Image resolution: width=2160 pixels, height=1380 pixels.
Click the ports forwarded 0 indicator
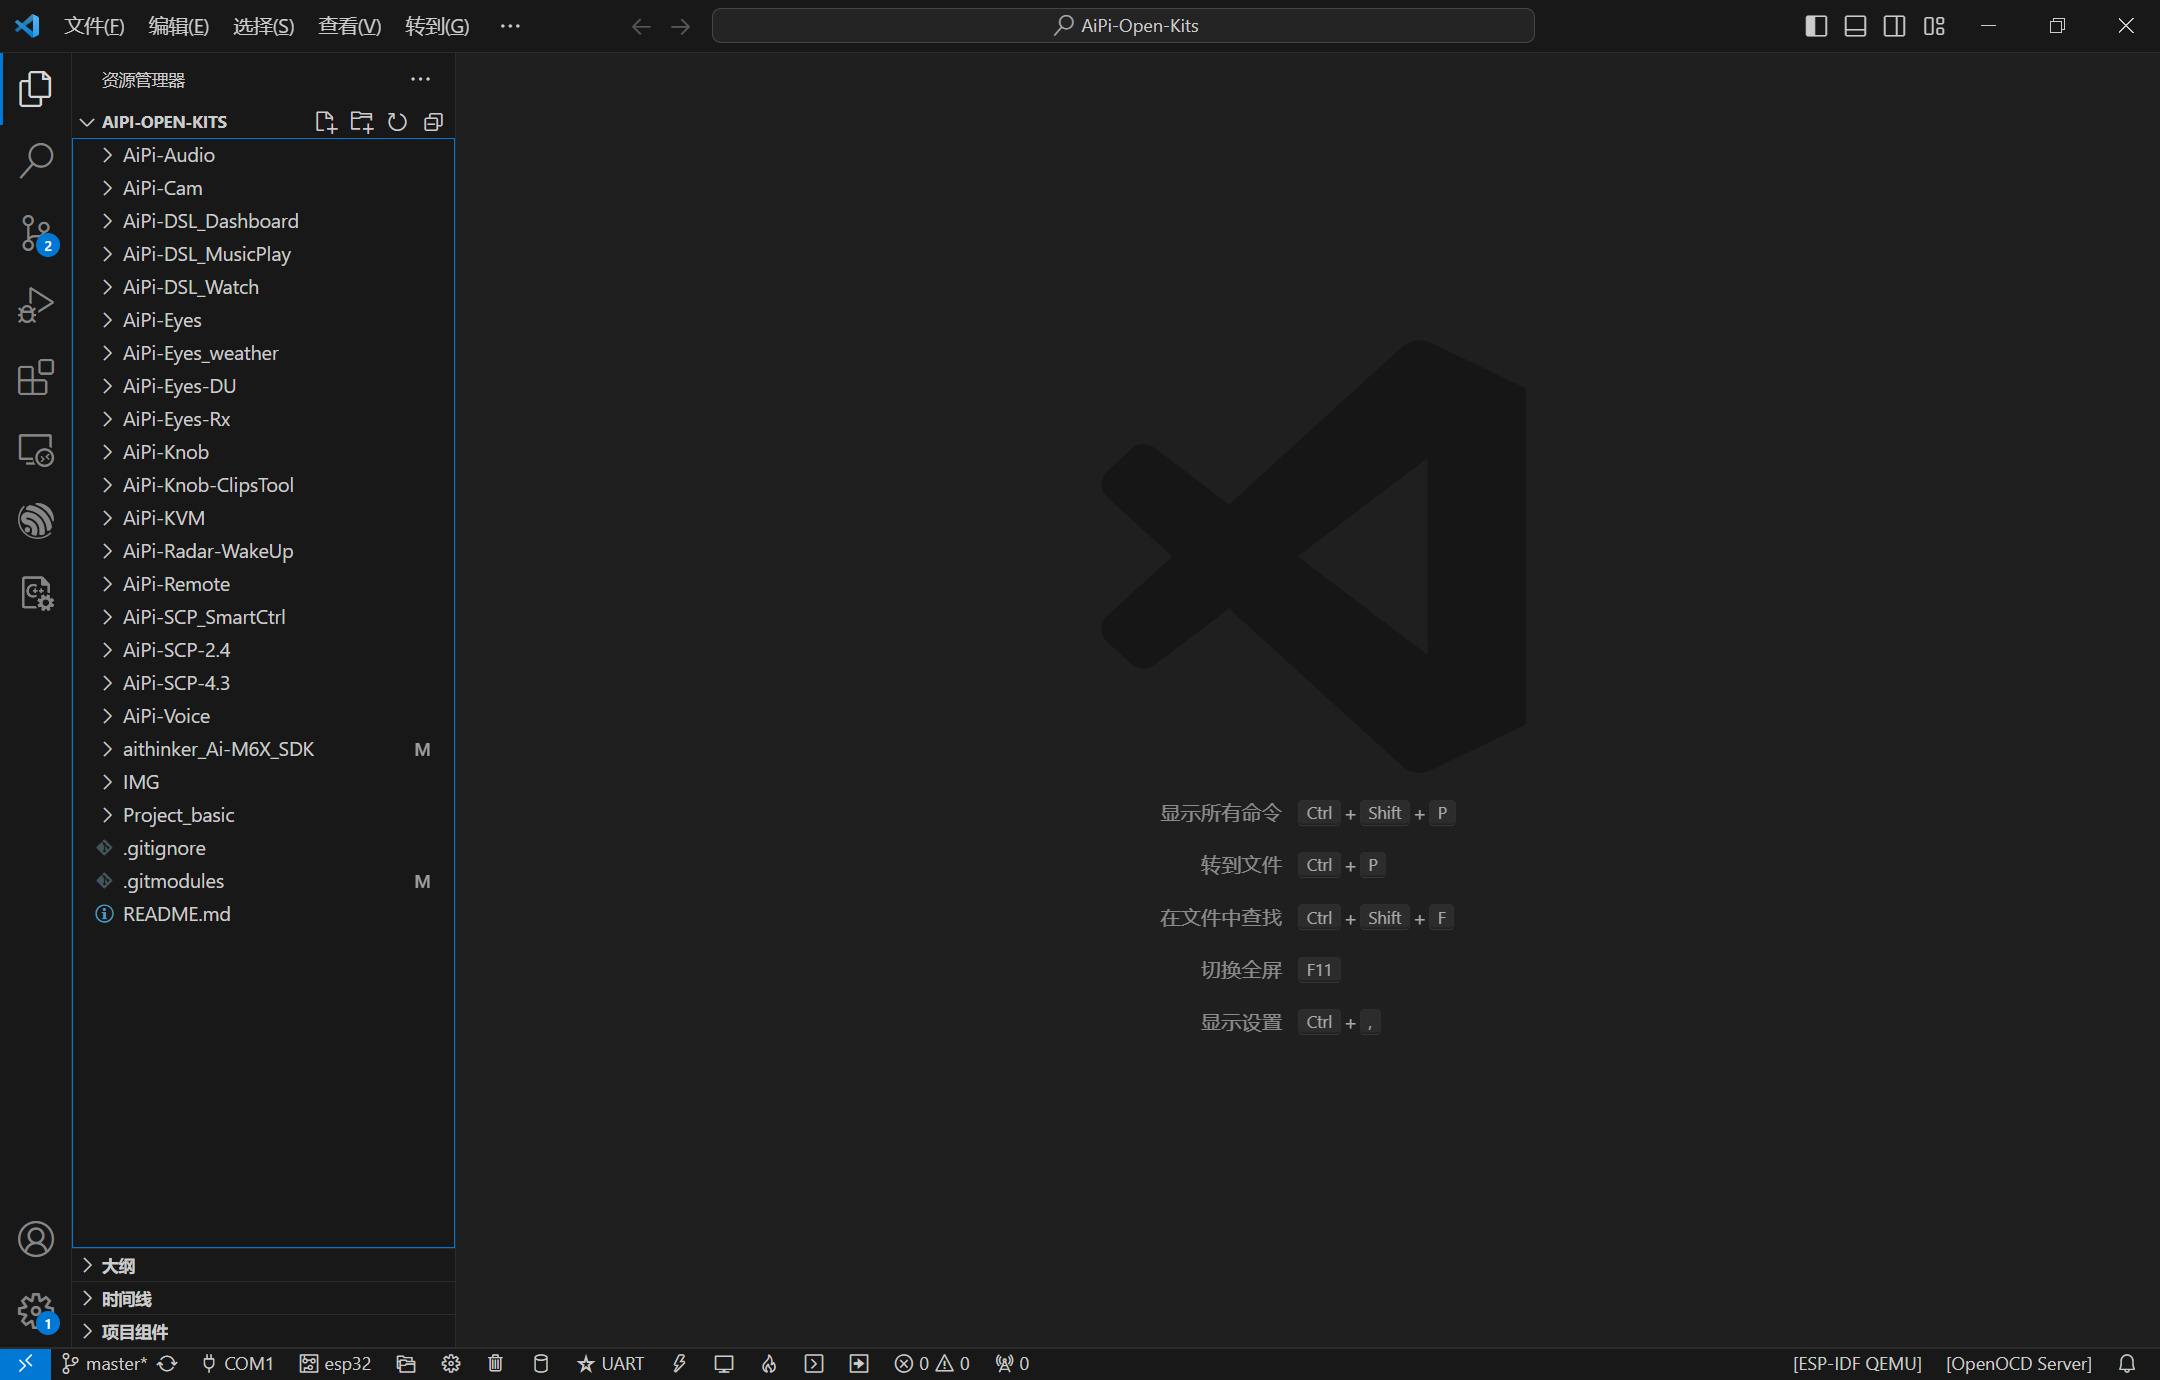[1012, 1364]
